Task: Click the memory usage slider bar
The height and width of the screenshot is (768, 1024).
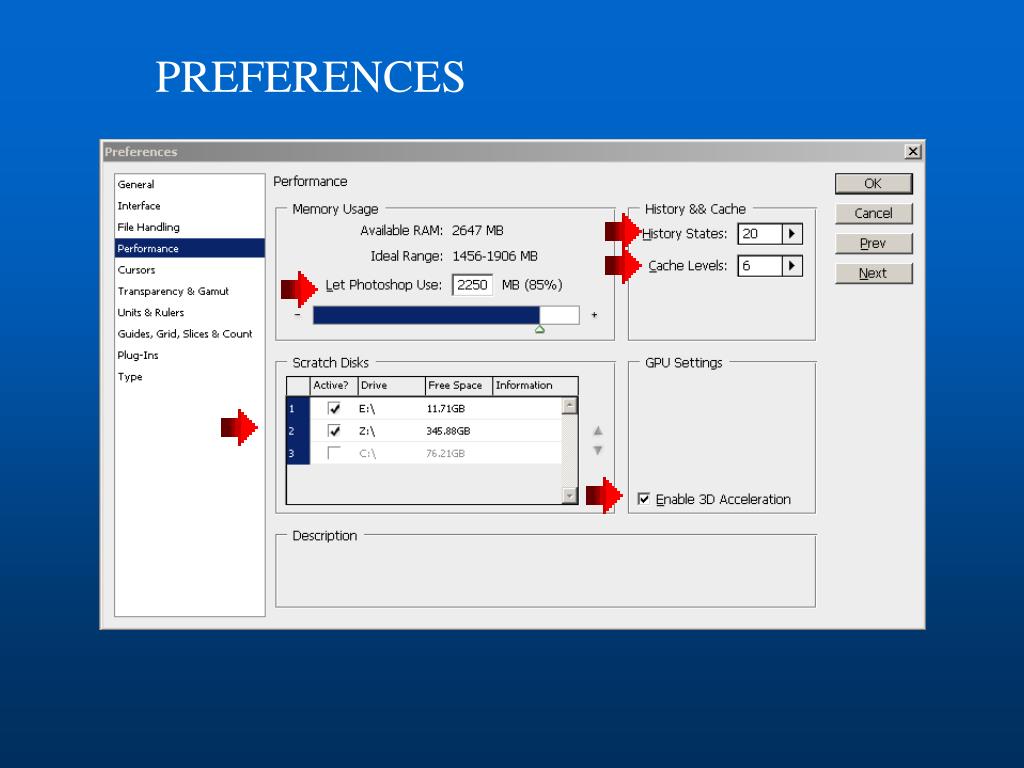Action: click(x=446, y=315)
